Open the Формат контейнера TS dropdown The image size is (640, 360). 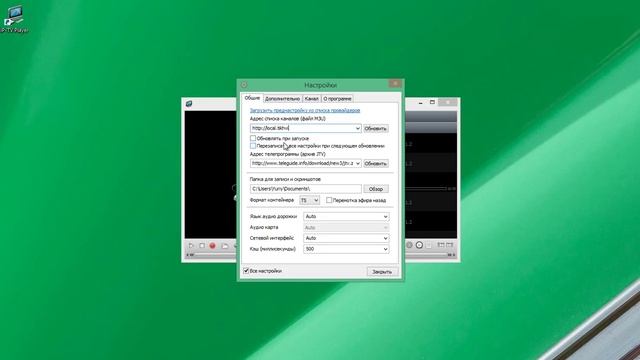309,200
